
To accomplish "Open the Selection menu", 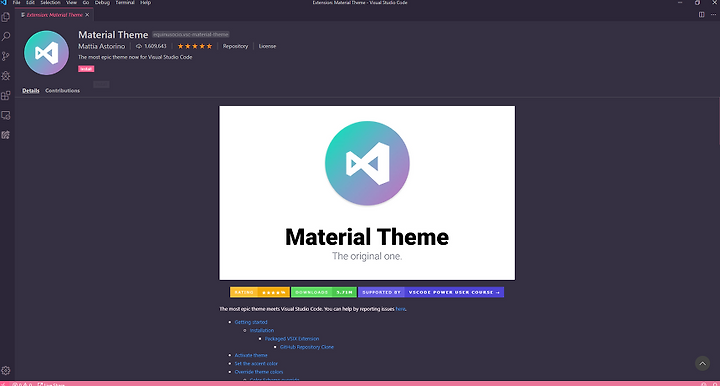I will 51,3.
